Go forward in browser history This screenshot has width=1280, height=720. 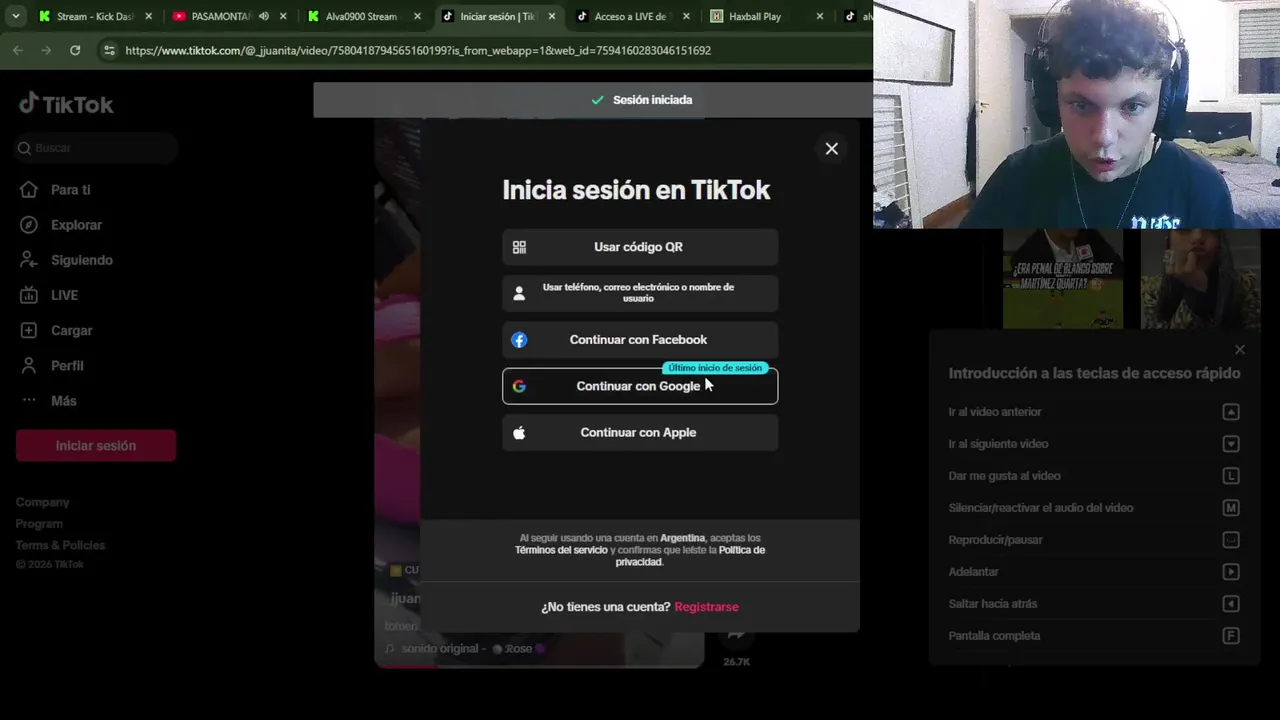pos(46,50)
